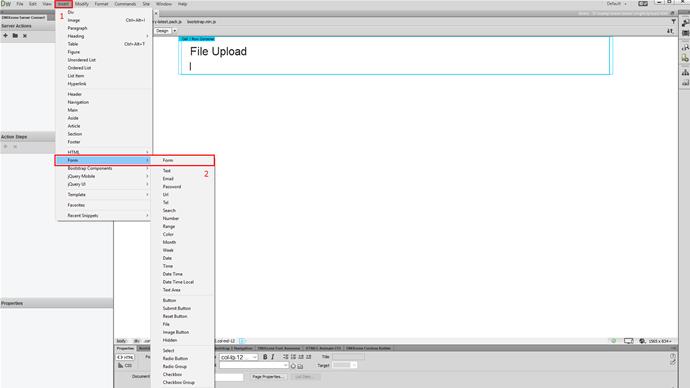Click the body tag in tag selector

pos(121,341)
